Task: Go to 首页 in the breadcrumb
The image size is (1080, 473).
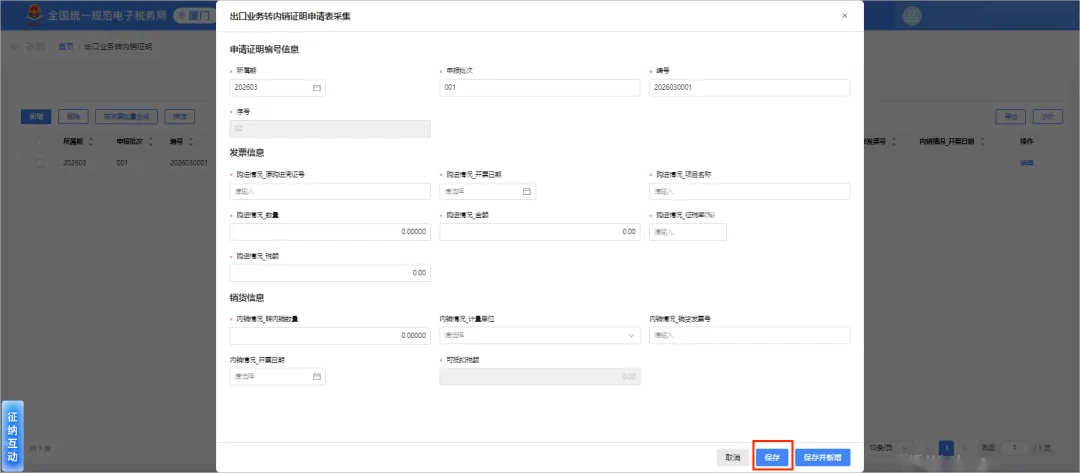Action: [x=65, y=47]
